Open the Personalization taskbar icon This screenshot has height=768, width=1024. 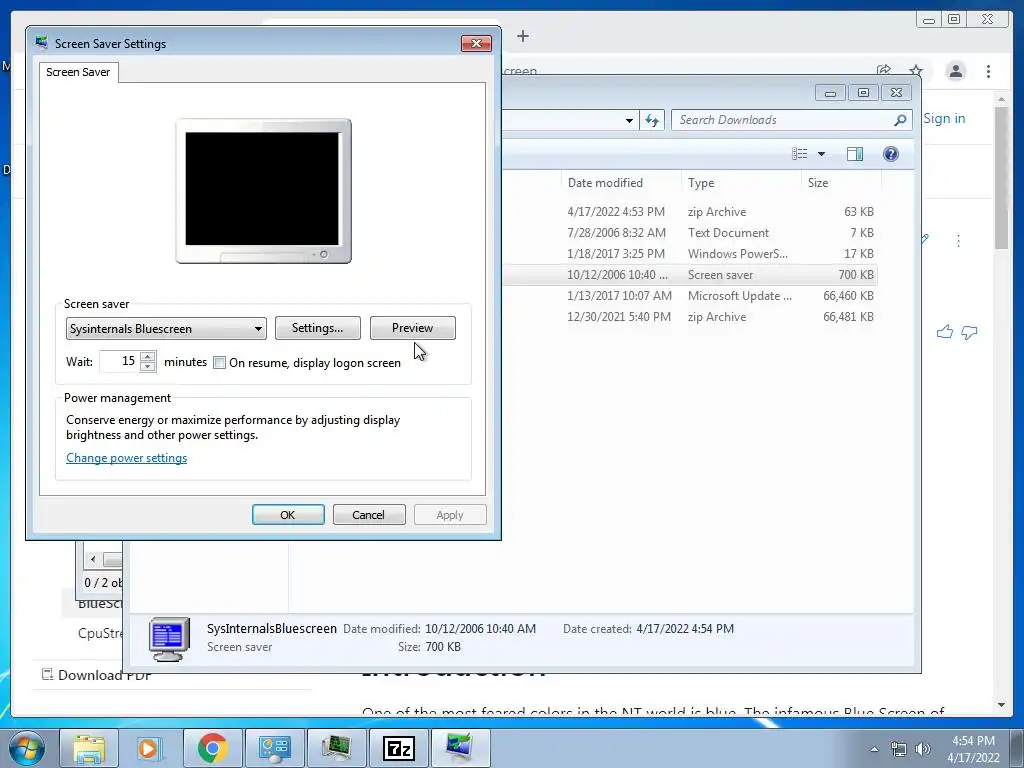coord(459,748)
